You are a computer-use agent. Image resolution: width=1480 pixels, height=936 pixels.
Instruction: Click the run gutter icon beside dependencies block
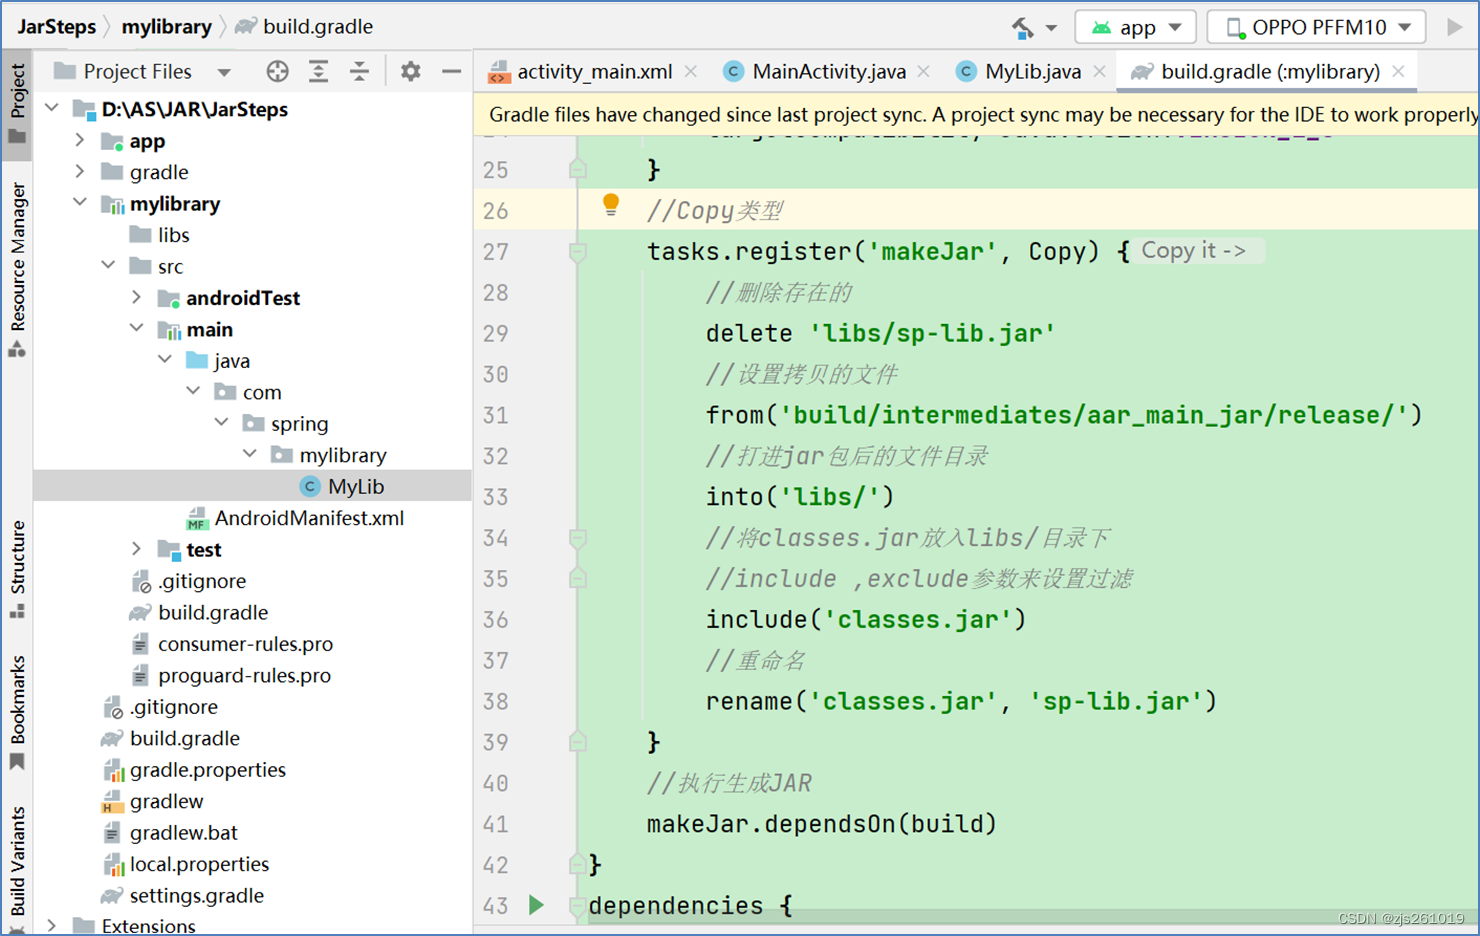(537, 905)
